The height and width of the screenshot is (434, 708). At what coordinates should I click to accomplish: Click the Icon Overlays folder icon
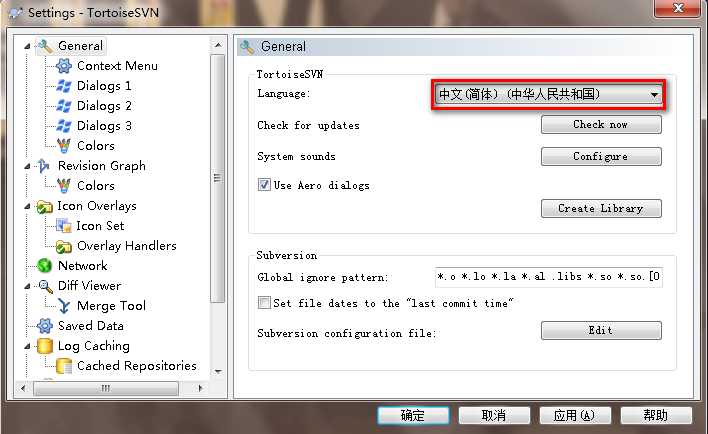coord(44,206)
